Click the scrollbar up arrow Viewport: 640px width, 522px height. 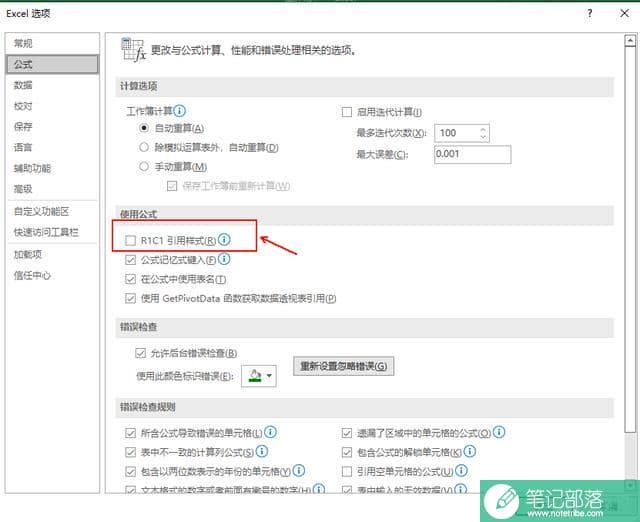pos(630,40)
